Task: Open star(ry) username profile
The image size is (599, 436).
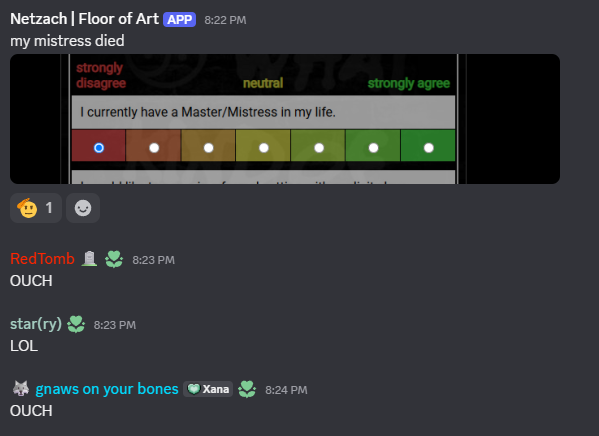Action: point(36,324)
